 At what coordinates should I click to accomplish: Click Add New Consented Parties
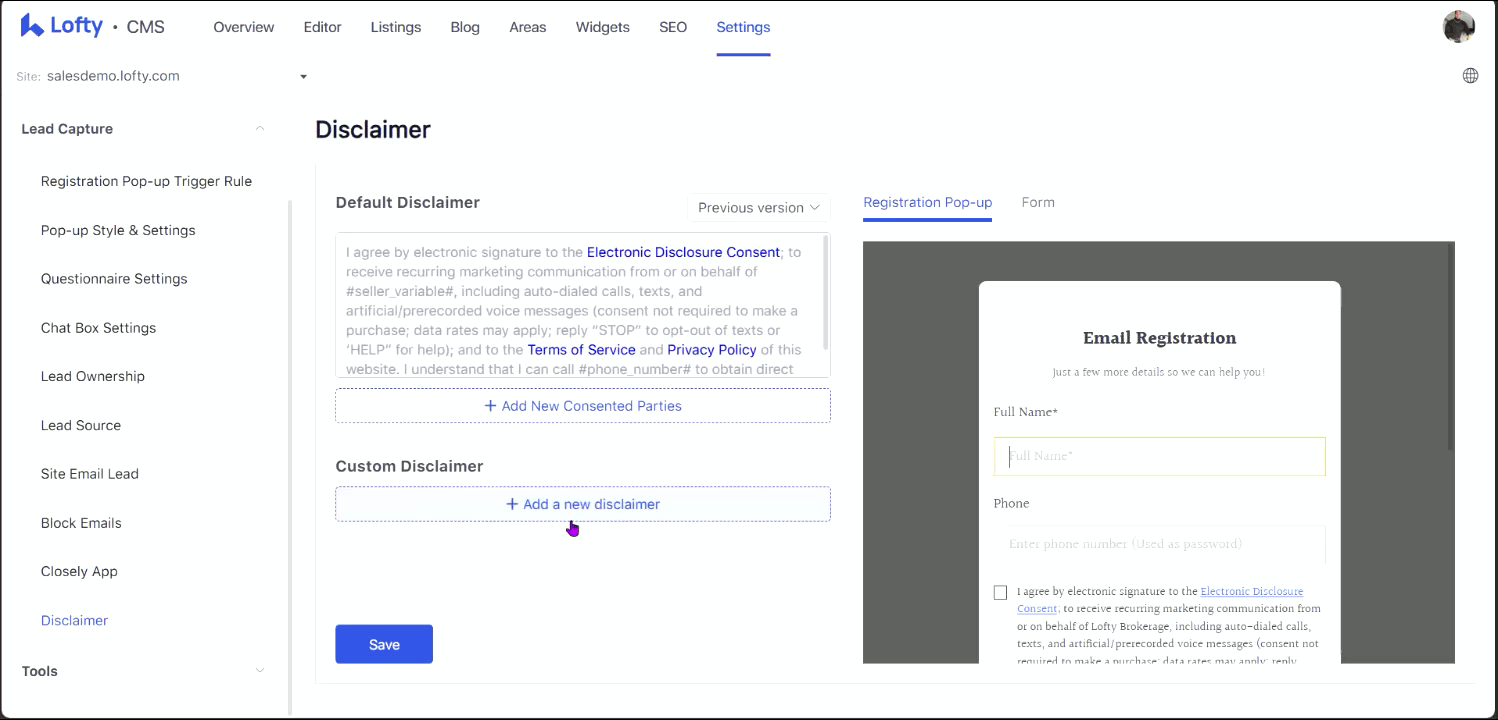582,406
